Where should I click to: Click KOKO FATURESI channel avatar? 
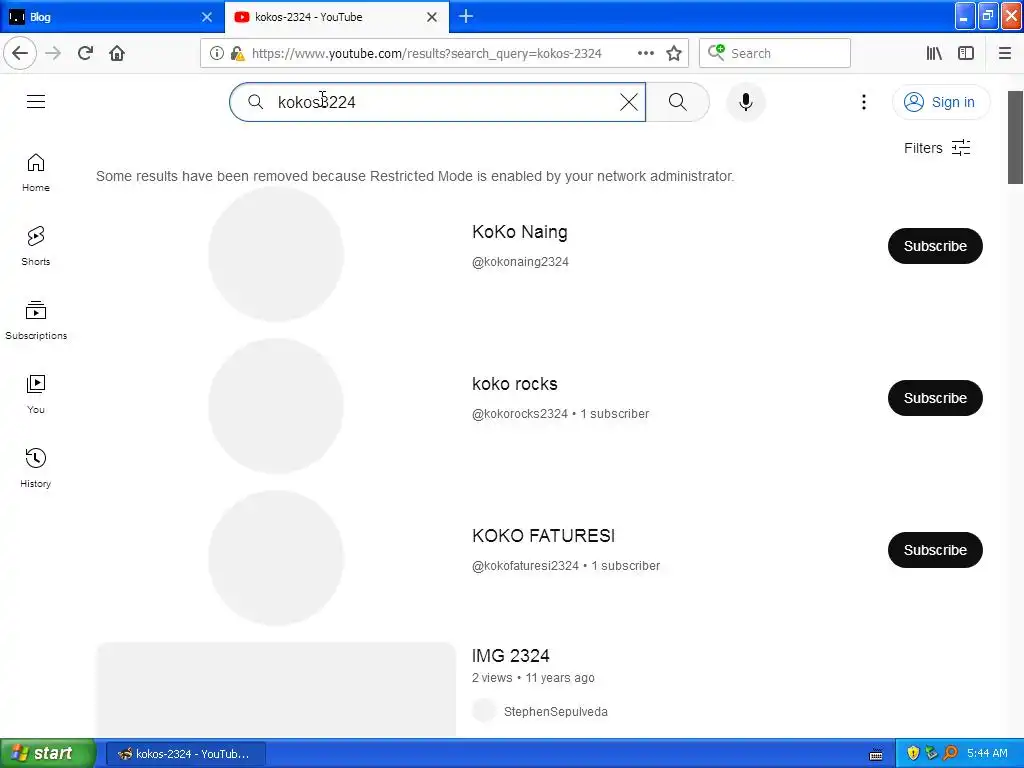tap(276, 558)
